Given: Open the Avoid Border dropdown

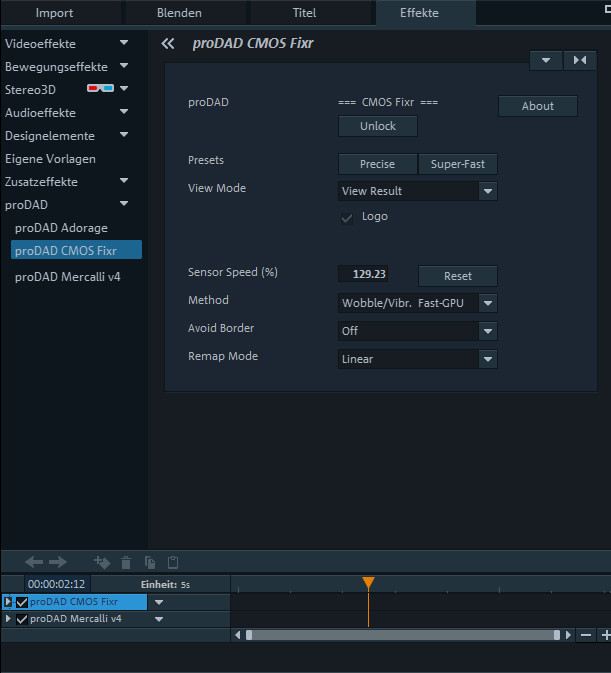Looking at the screenshot, I should [488, 331].
